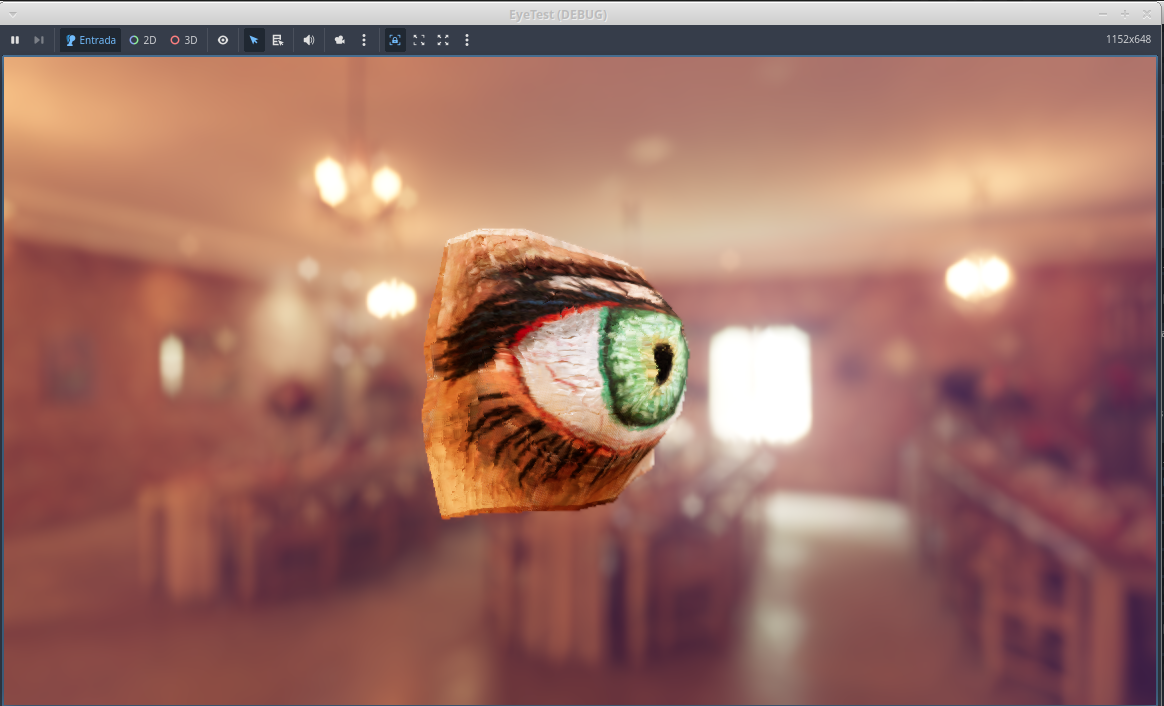Image resolution: width=1164 pixels, height=706 pixels.
Task: Toggle camera override icon
Action: click(x=340, y=40)
